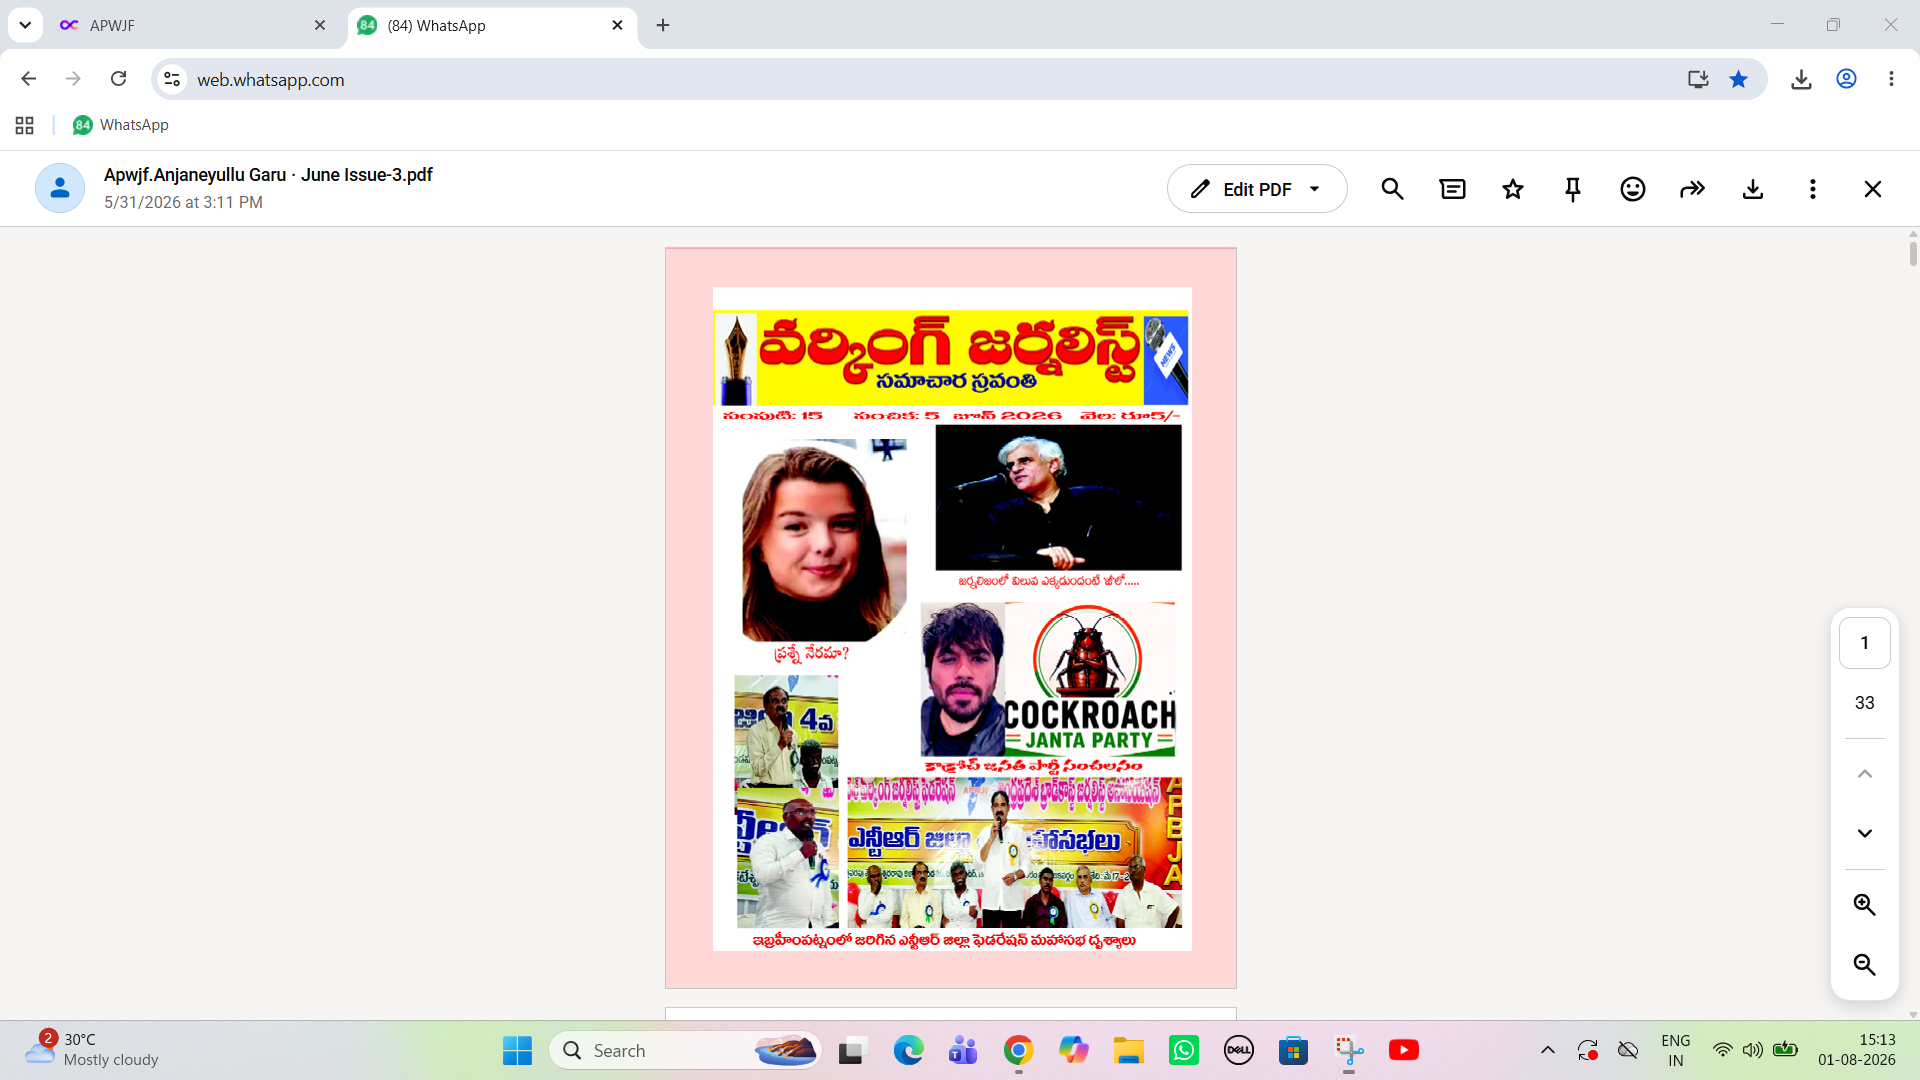
Task: Open File Explorer from the taskbar
Action: click(x=1128, y=1050)
